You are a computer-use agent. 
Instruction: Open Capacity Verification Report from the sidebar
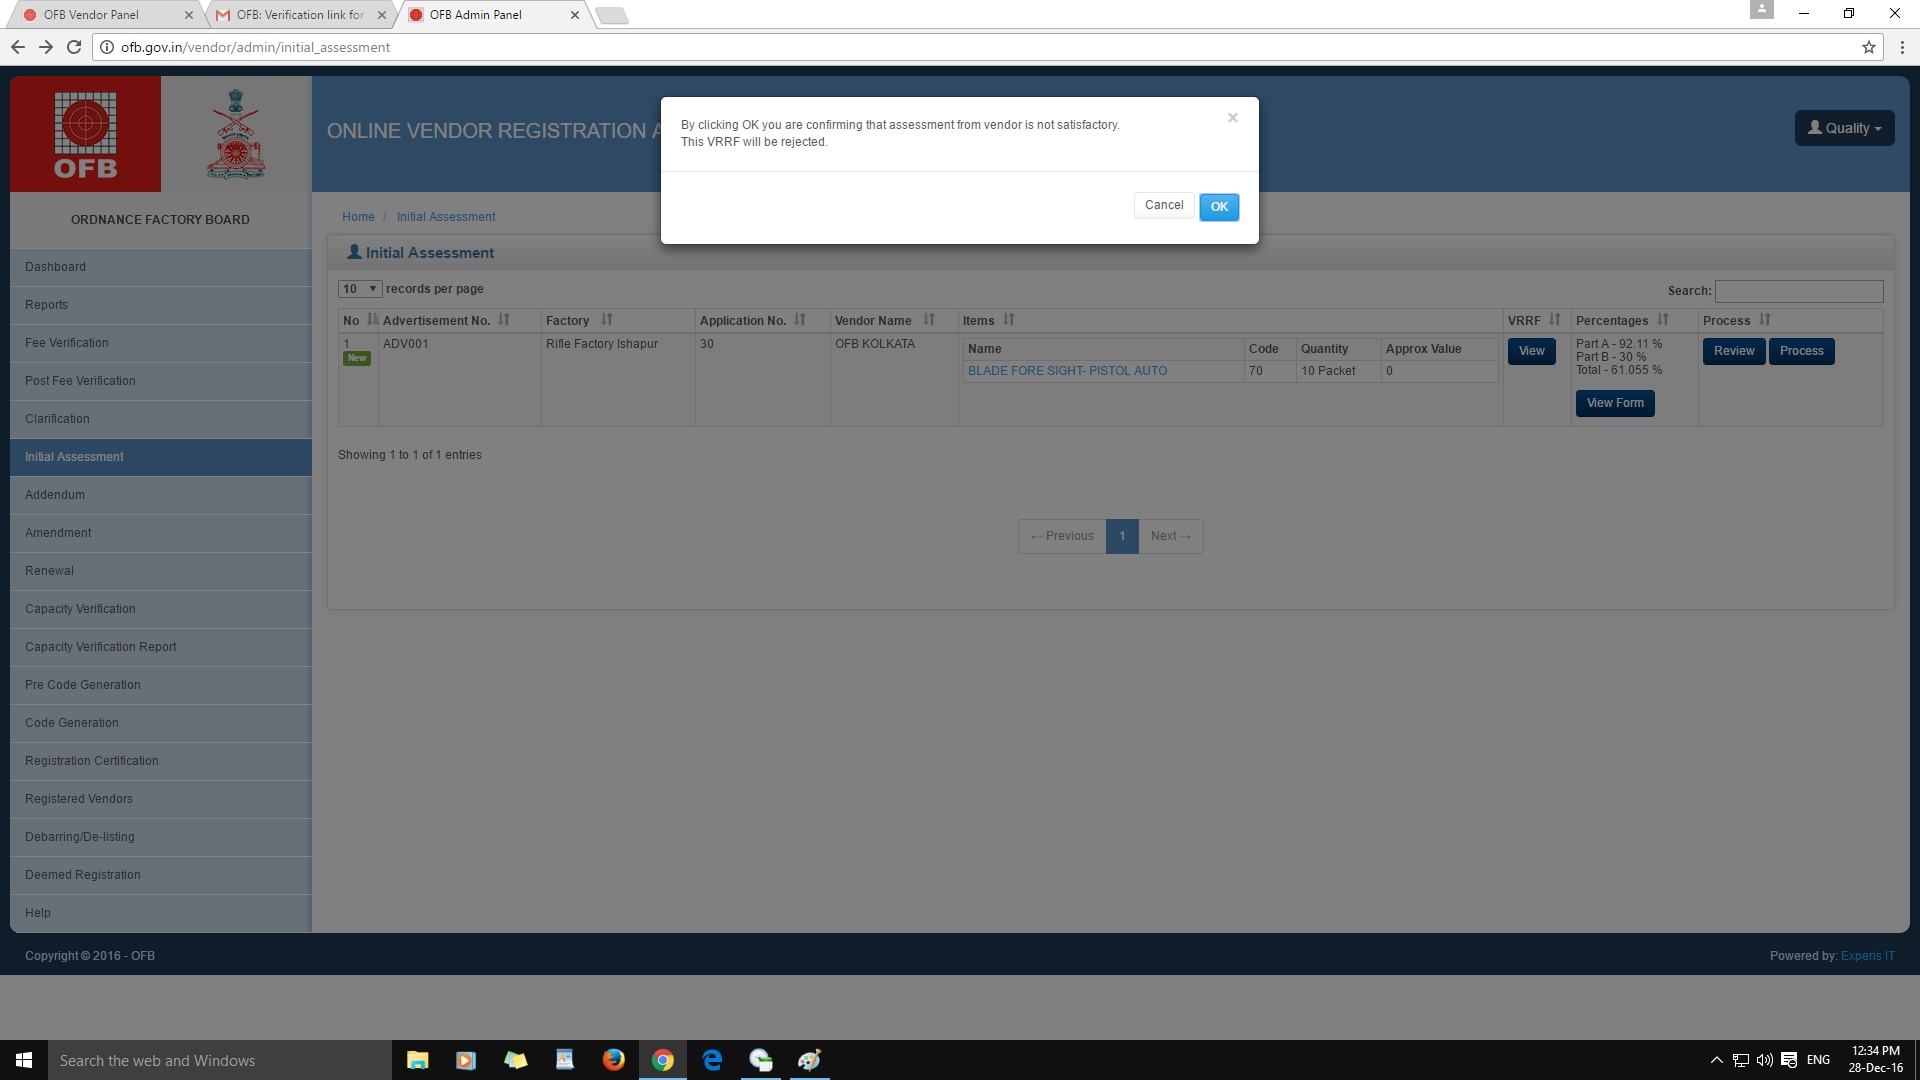point(100,647)
